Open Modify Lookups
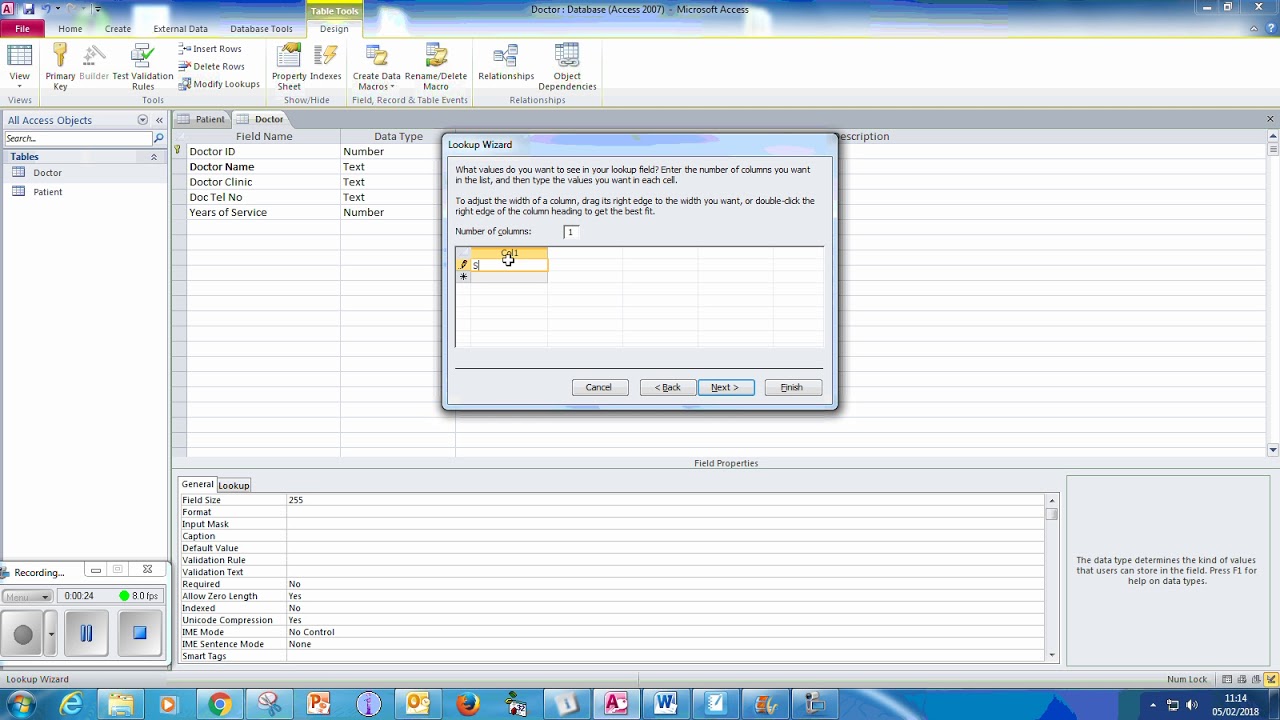1280x720 pixels. tap(219, 84)
